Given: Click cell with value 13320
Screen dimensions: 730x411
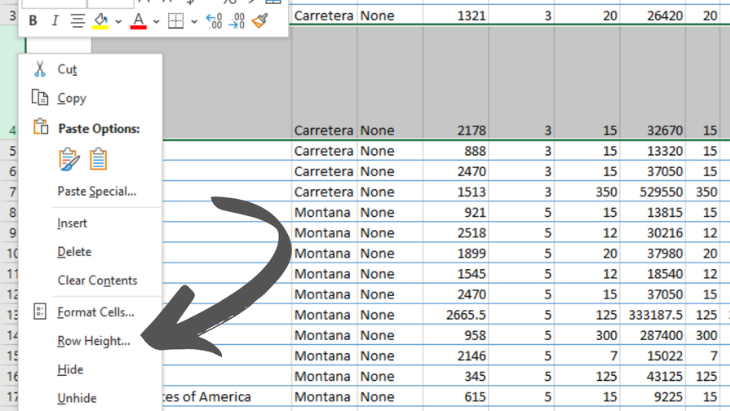Looking at the screenshot, I should coord(652,151).
